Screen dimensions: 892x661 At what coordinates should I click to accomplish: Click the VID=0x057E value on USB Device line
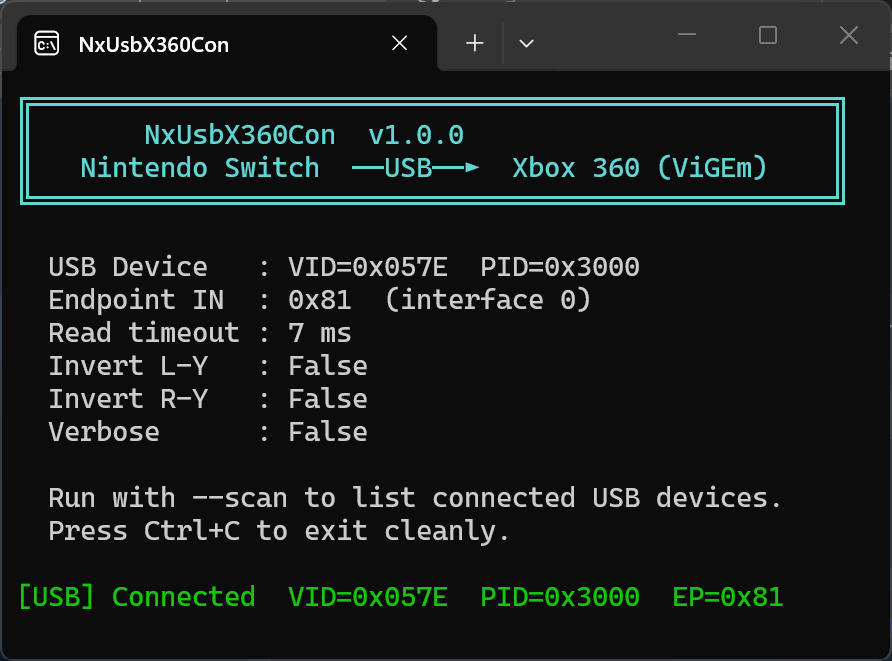pos(368,267)
